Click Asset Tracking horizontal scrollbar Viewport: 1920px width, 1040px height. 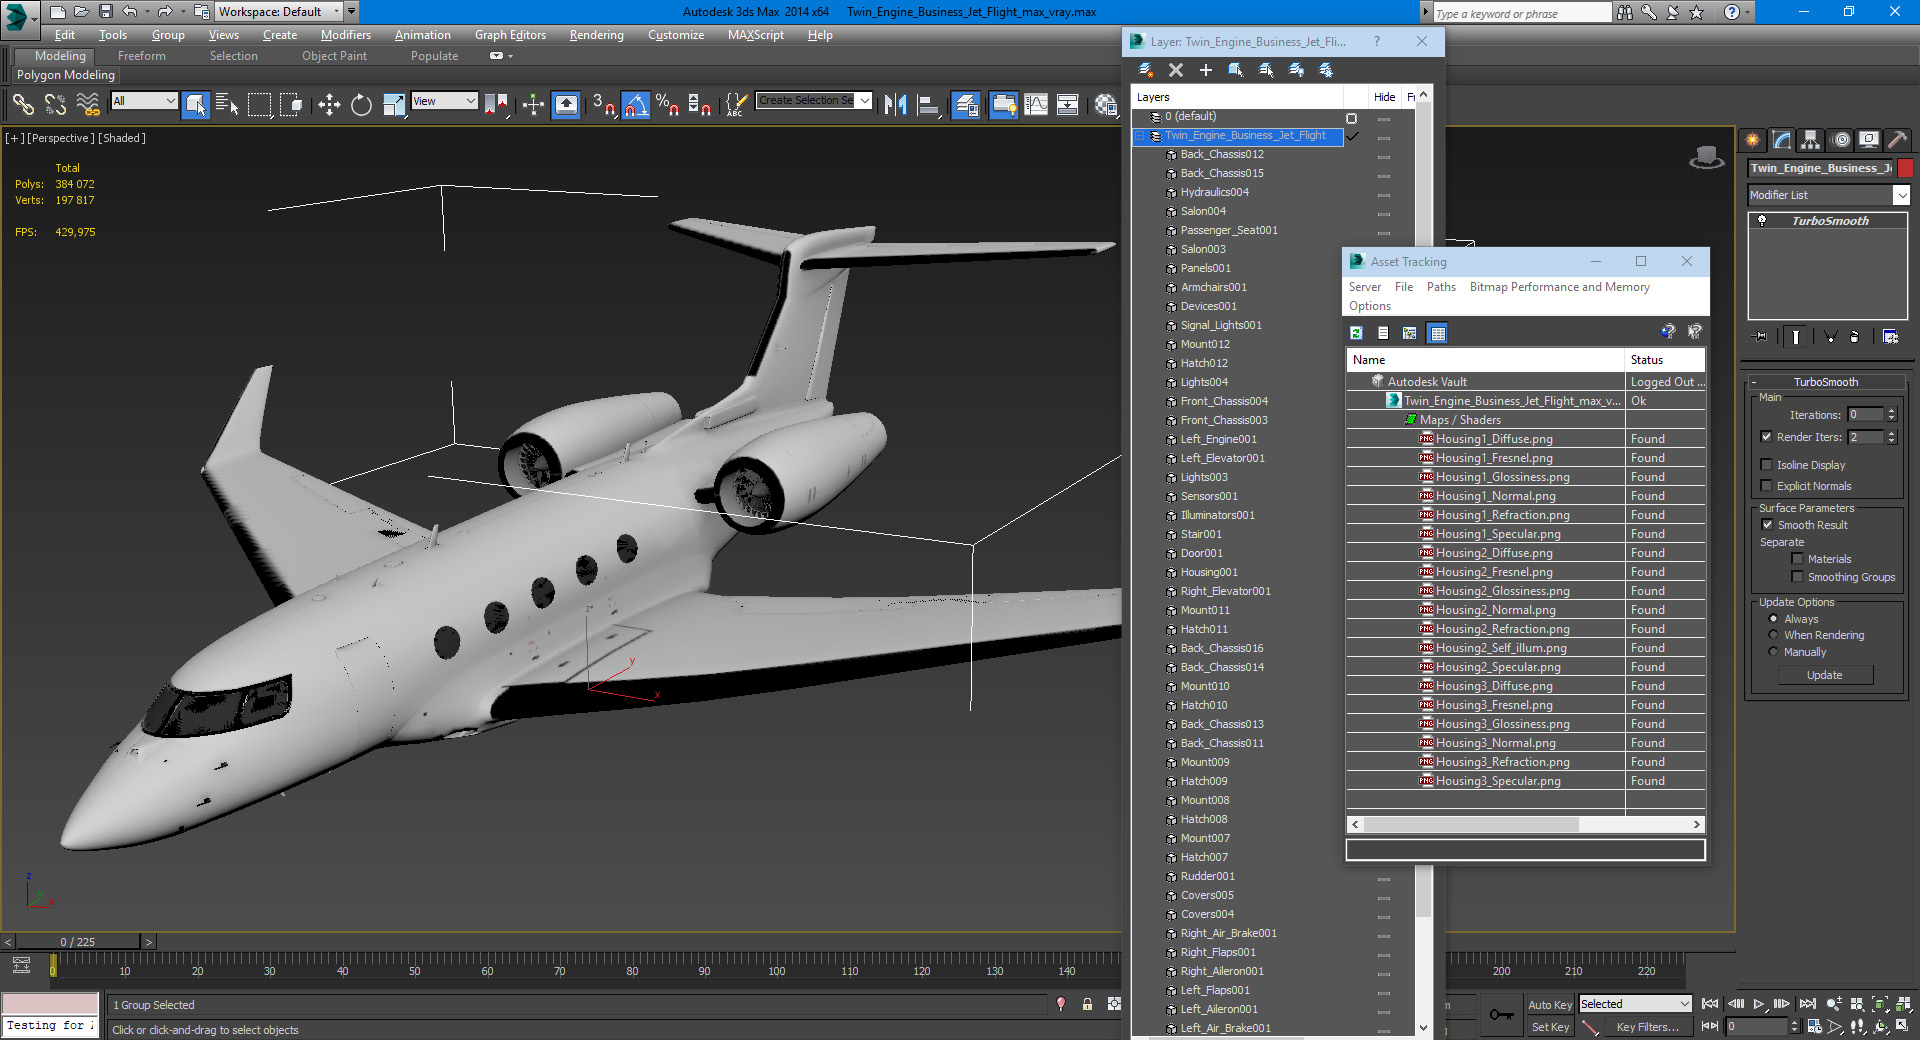click(x=1470, y=825)
